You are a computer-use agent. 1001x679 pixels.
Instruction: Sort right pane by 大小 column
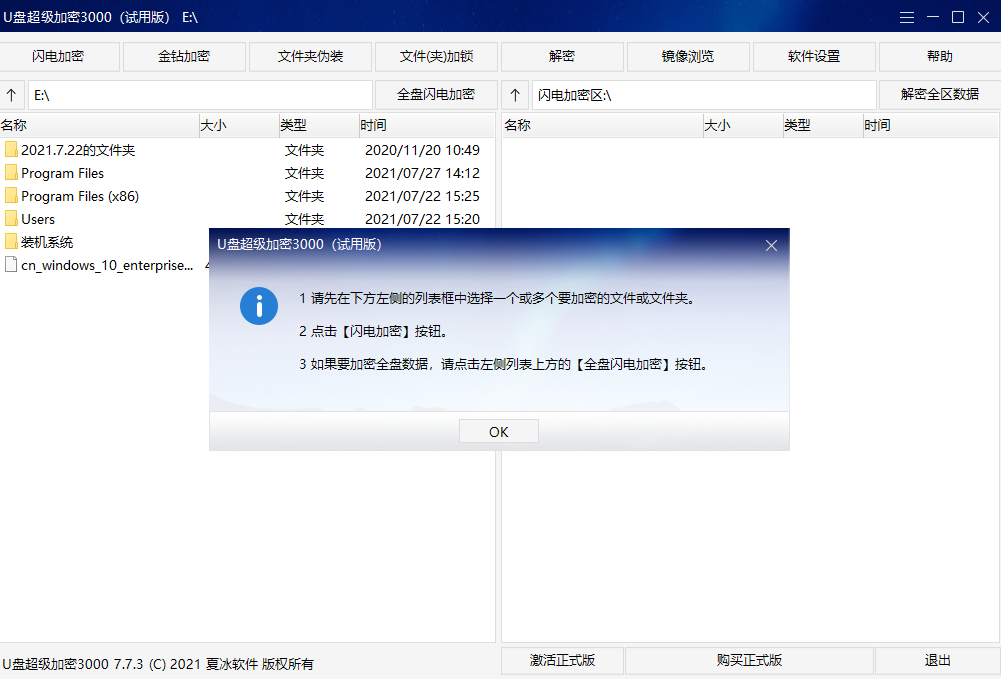743,125
